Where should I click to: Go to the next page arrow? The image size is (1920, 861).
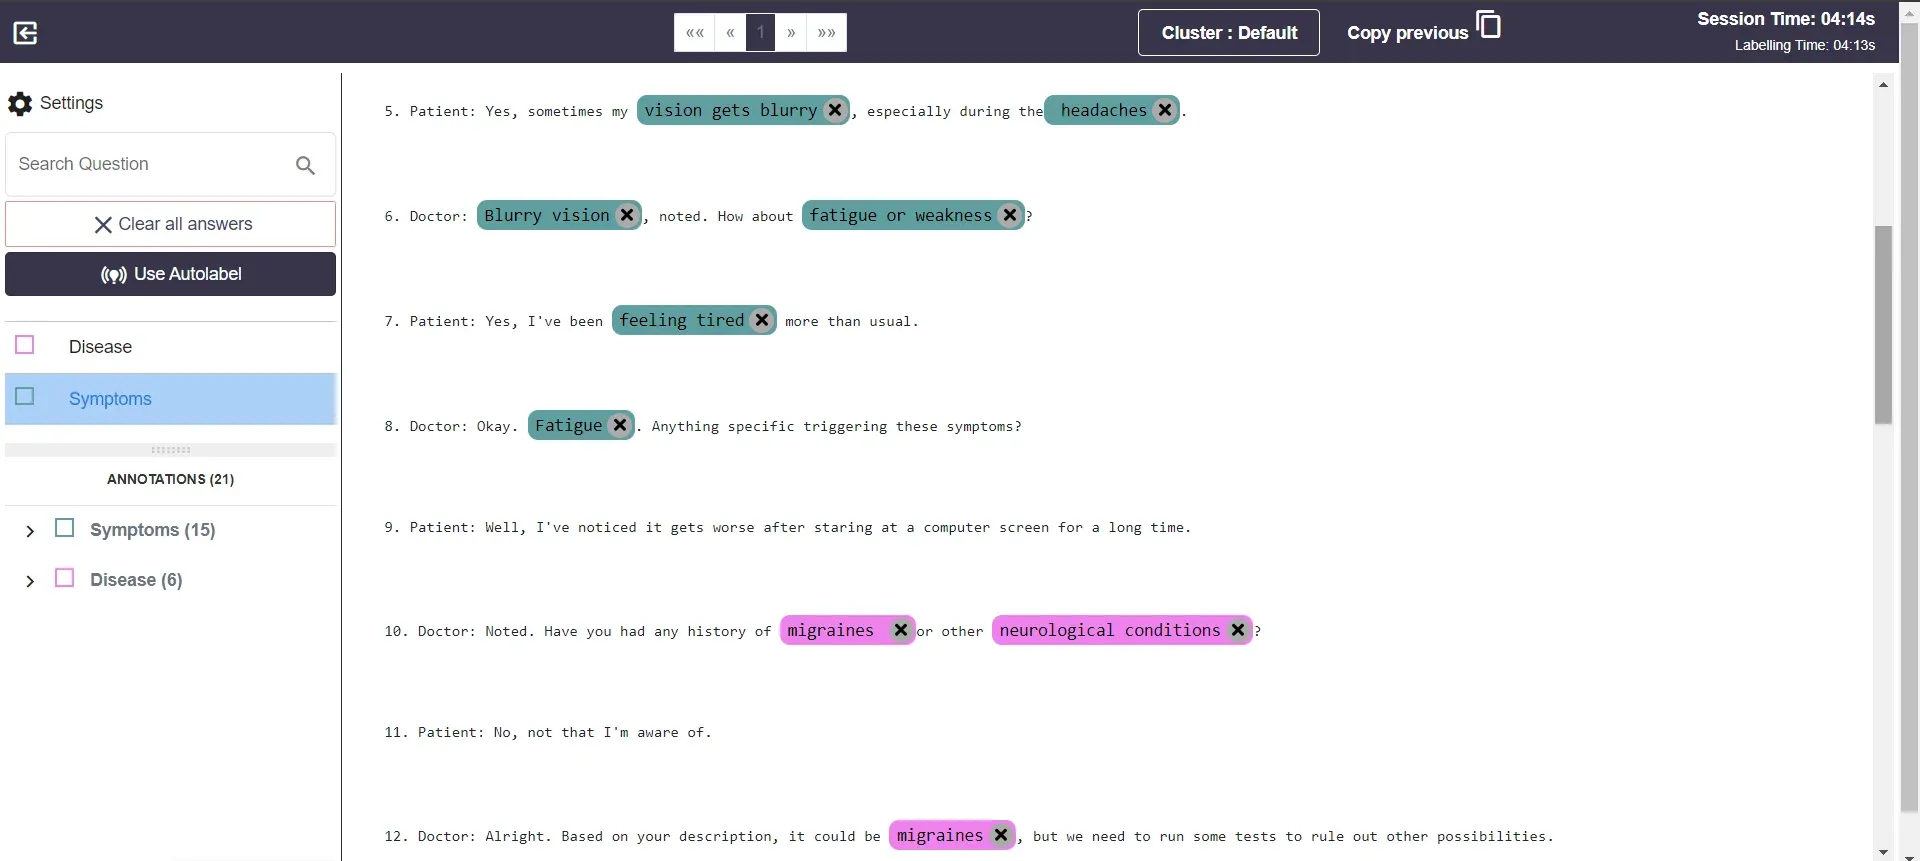click(x=791, y=33)
